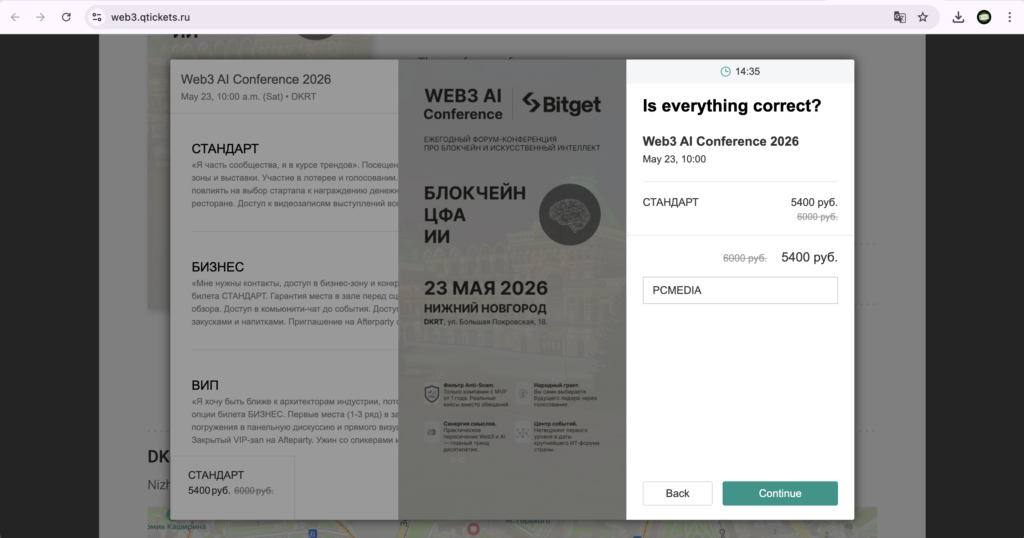1024x538 pixels.
Task: Click the 'May 23, 10:00' date in summary
Action: click(674, 159)
